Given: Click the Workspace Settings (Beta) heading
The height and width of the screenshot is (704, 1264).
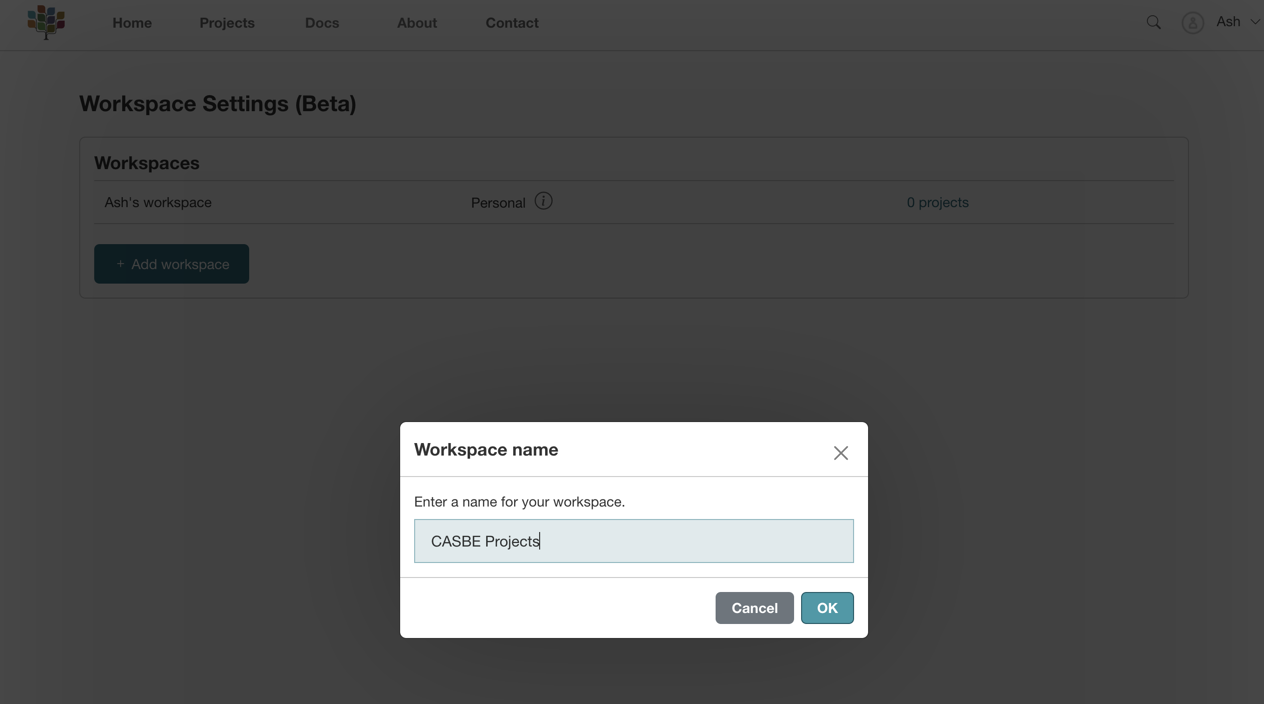Looking at the screenshot, I should point(218,104).
